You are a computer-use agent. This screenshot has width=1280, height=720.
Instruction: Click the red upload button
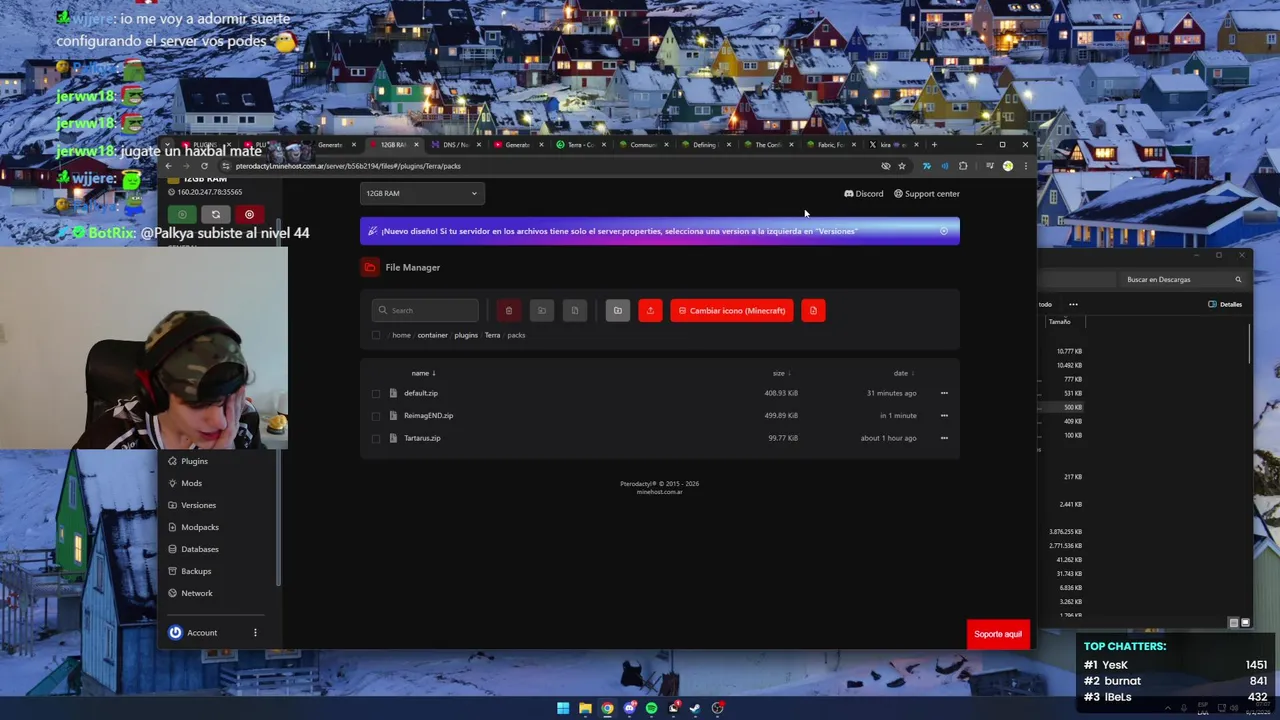click(x=650, y=311)
